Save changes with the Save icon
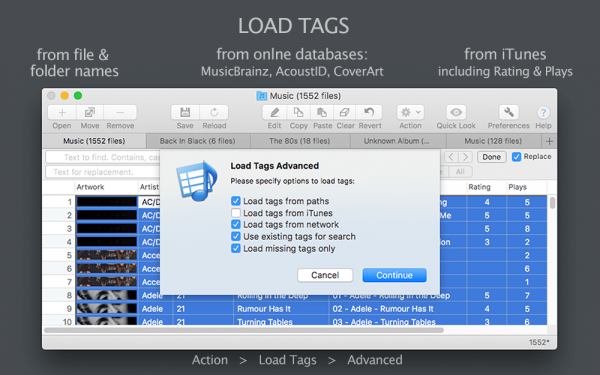 click(185, 112)
